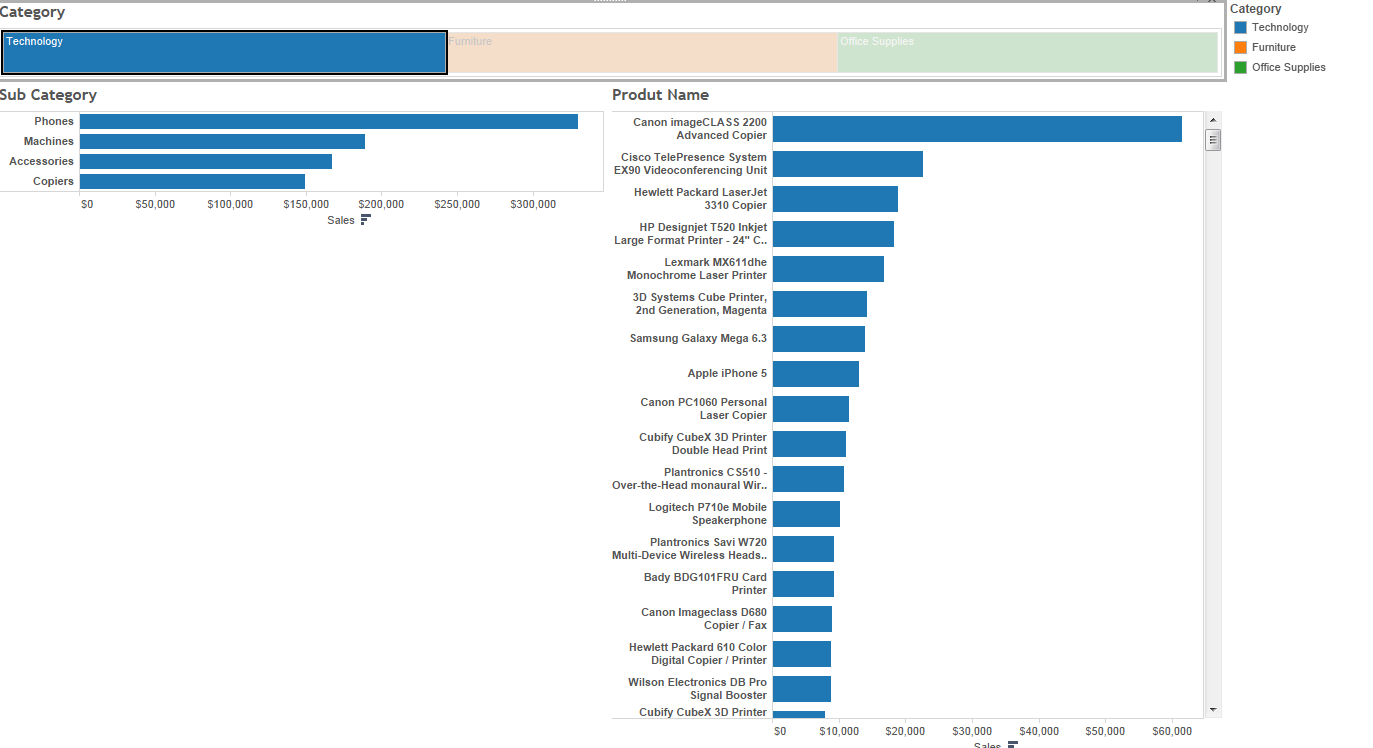Select the Canon imageCLASS 2200 Advanced Copier bar
Viewport: 1373px width, 748px height.
tap(977, 129)
